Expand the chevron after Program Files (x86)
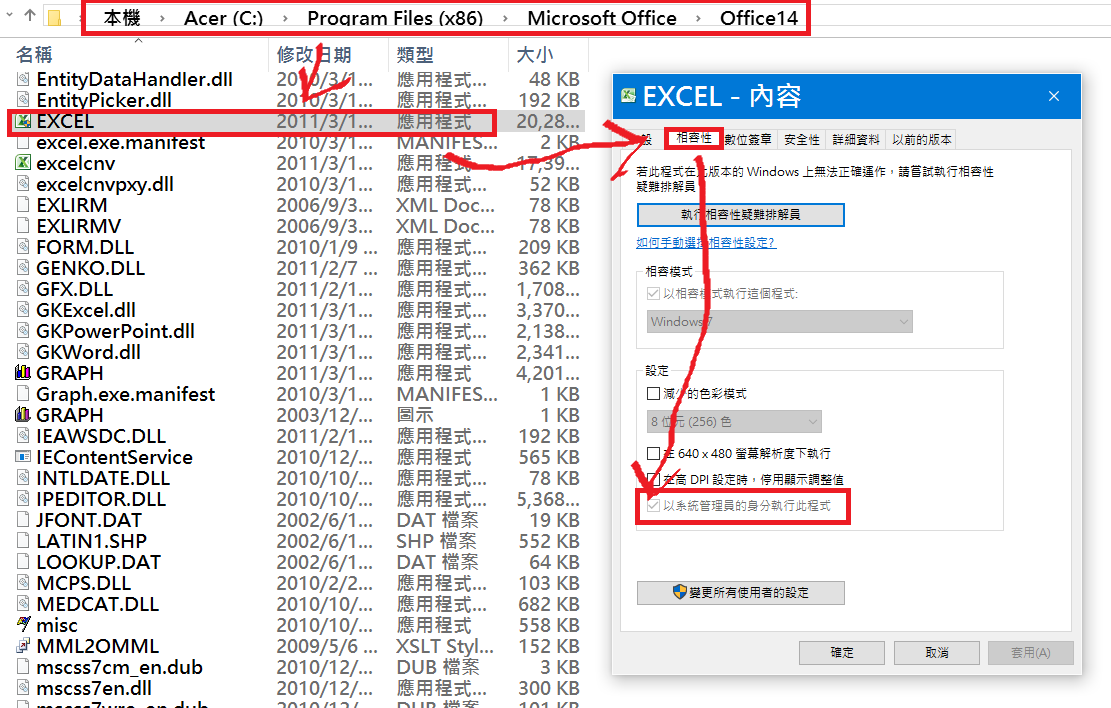 click(505, 18)
